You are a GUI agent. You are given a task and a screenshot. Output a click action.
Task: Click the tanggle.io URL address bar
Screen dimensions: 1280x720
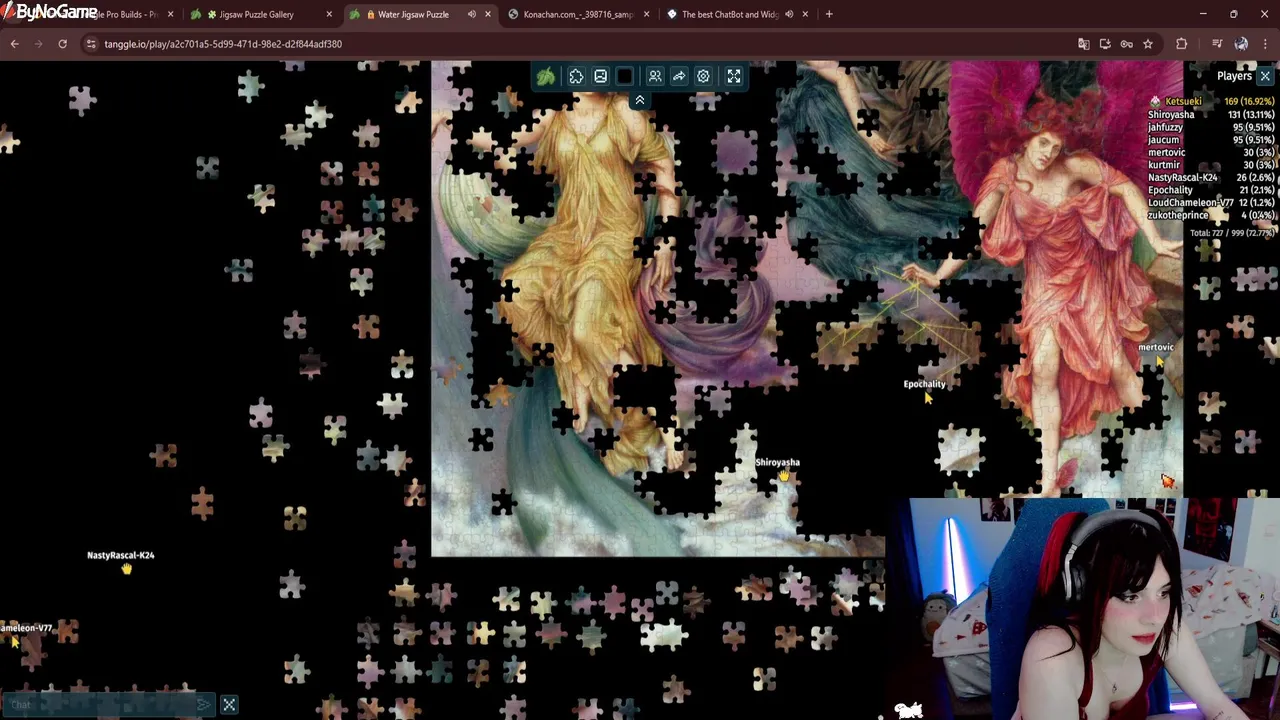point(223,44)
